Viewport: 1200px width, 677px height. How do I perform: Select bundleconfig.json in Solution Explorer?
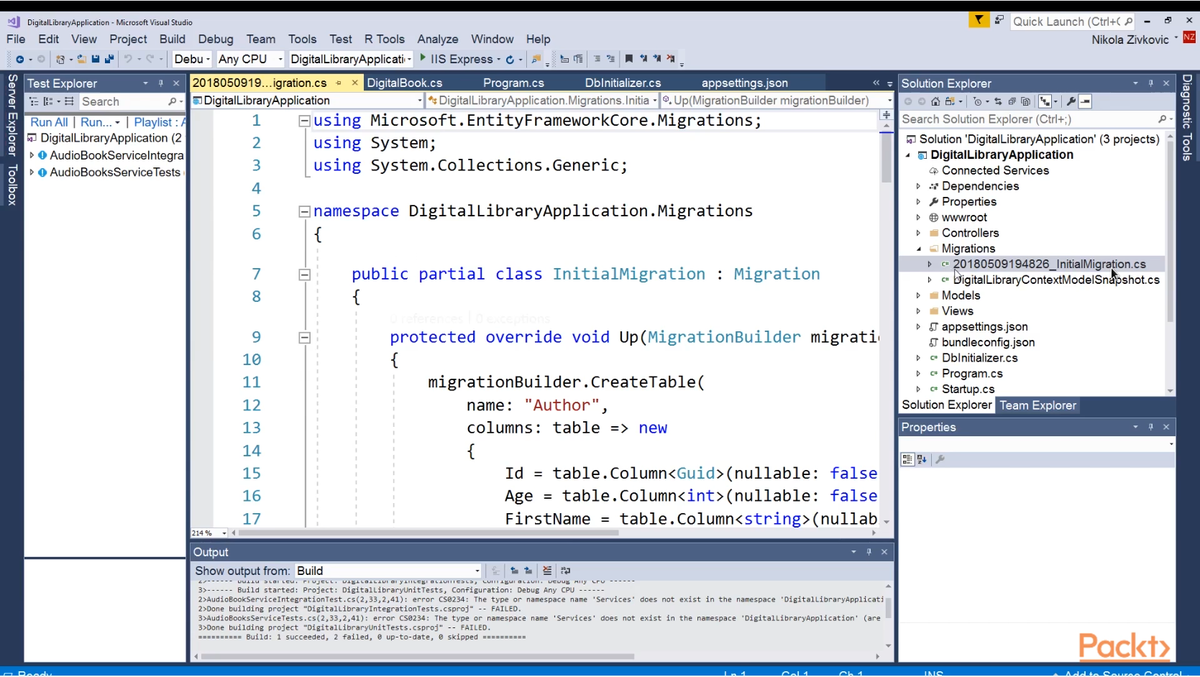(x=988, y=342)
